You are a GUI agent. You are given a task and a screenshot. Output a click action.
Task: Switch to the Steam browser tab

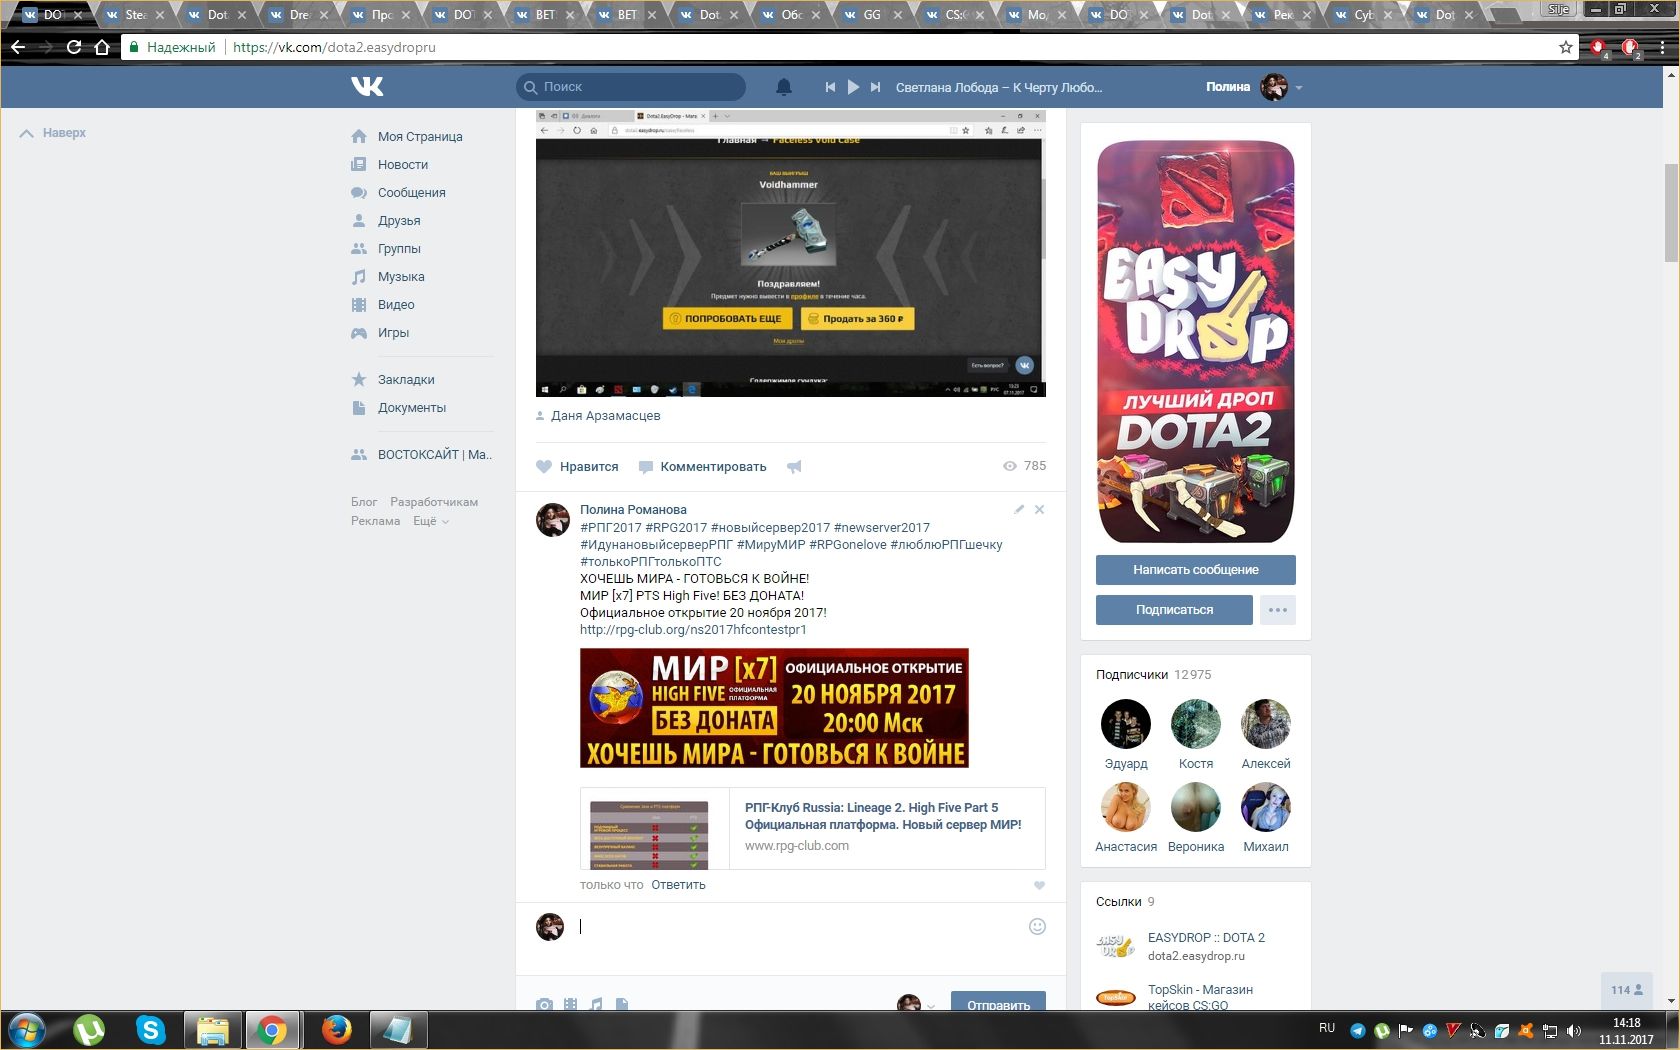[134, 14]
